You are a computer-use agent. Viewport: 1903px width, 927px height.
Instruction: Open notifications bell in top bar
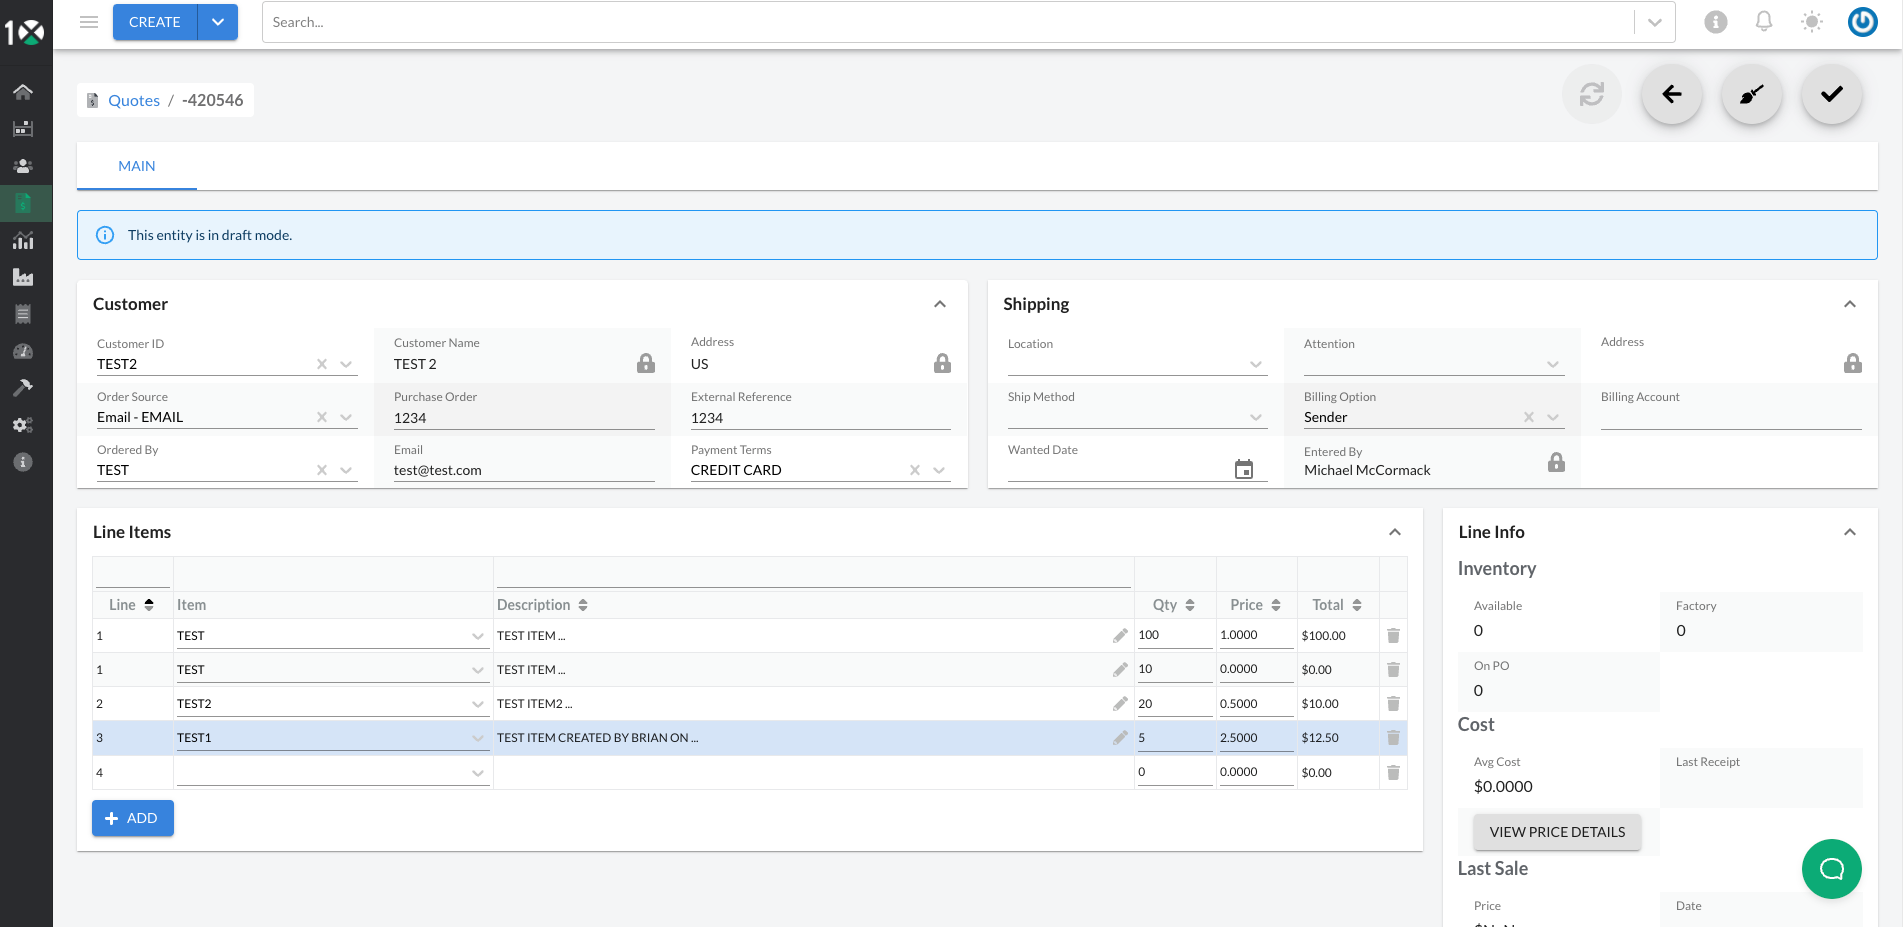(1763, 21)
